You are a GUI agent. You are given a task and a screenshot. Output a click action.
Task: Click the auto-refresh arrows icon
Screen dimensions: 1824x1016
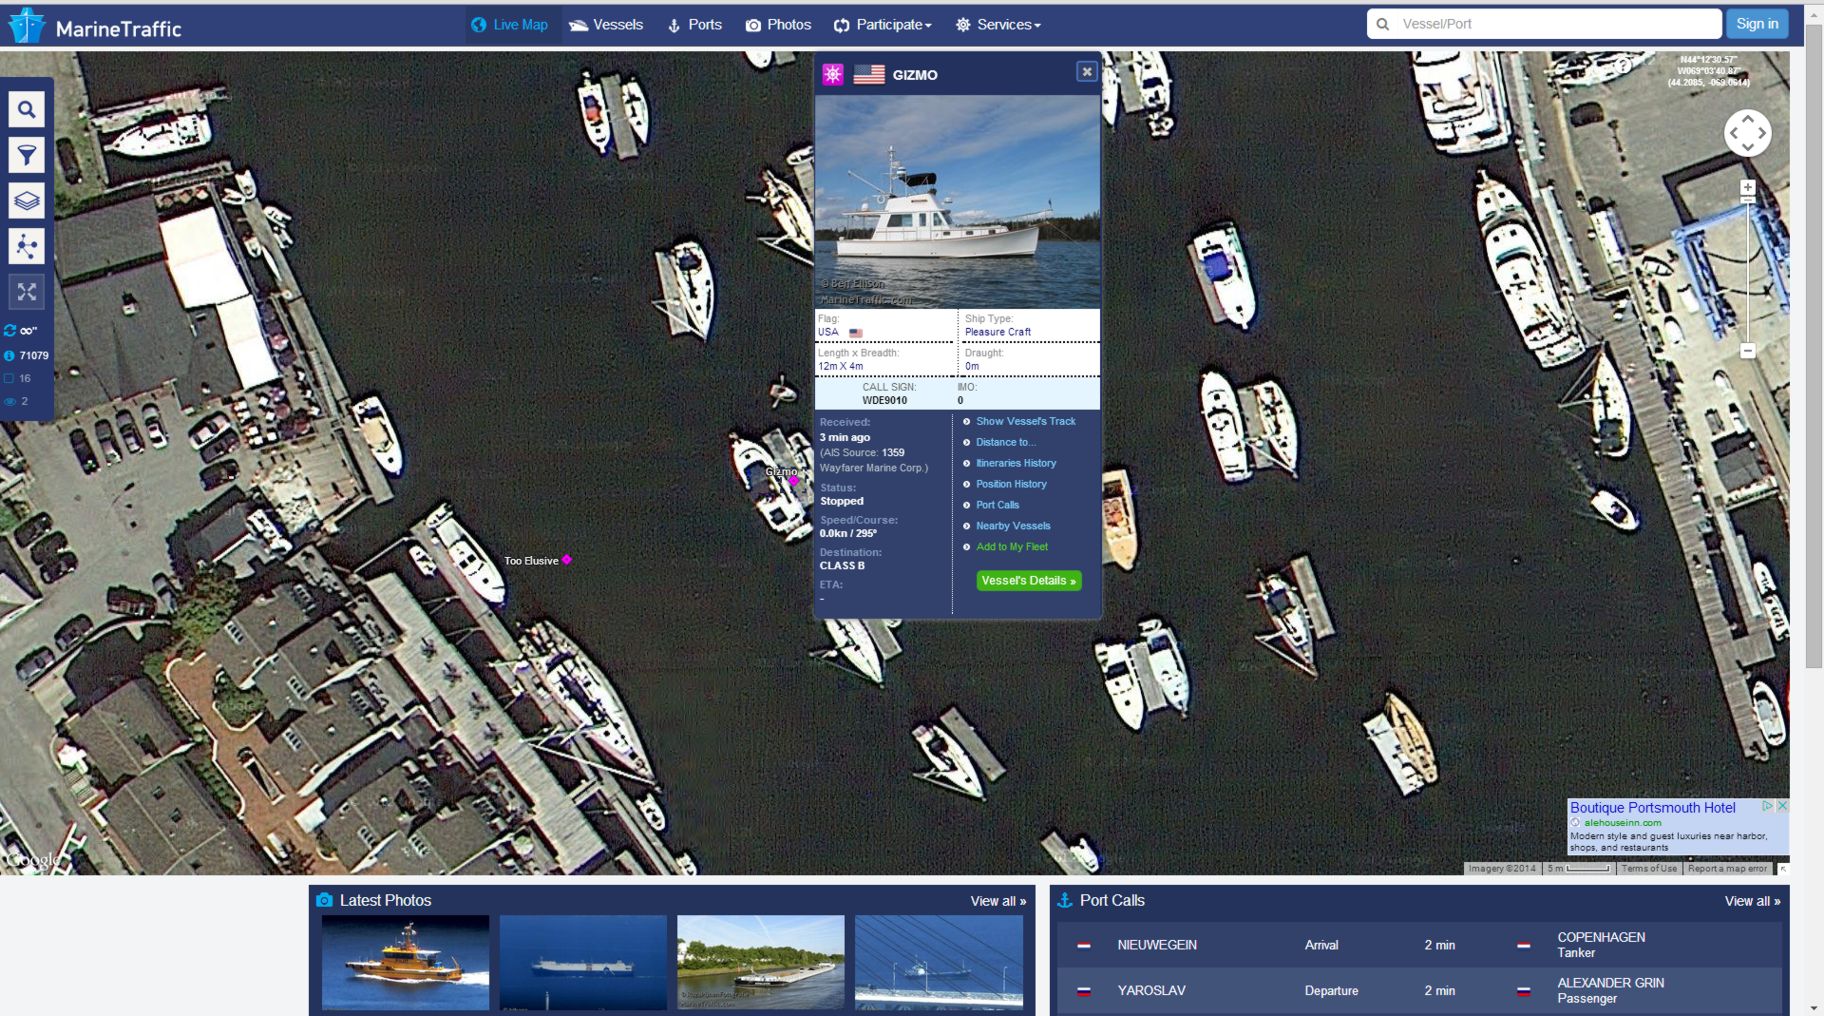(10, 330)
